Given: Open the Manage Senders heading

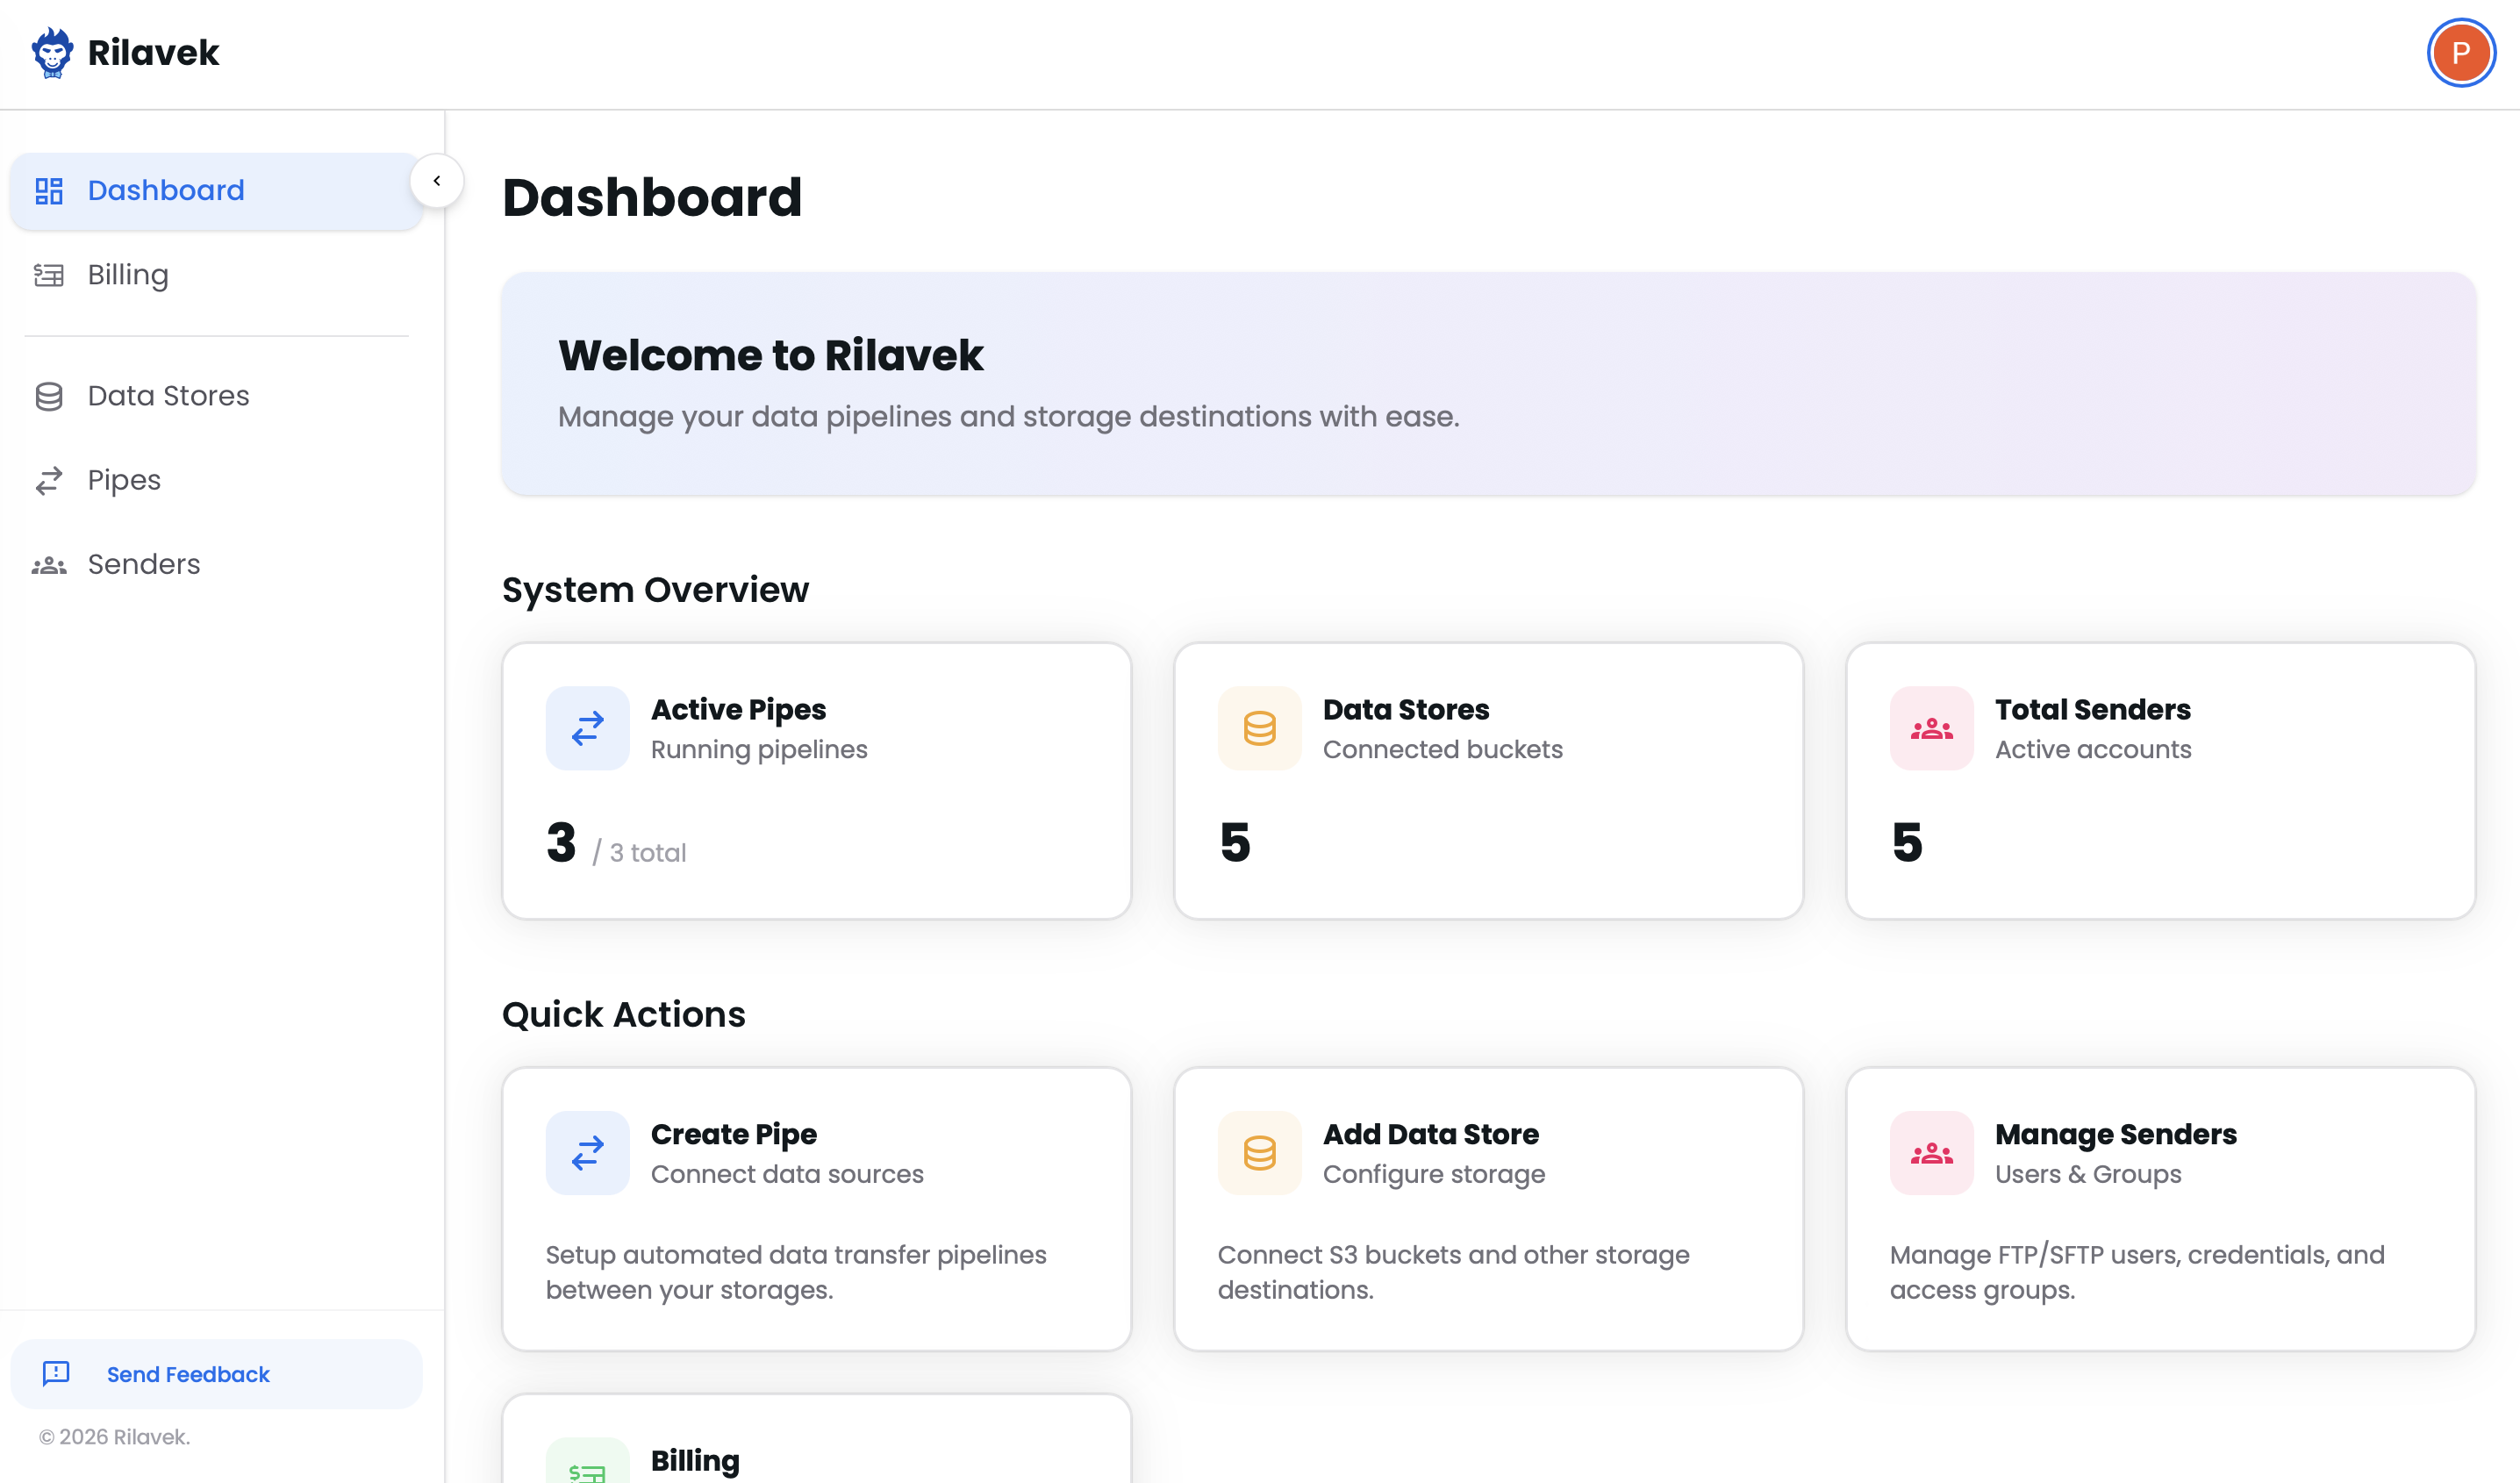Looking at the screenshot, I should click(2115, 1134).
